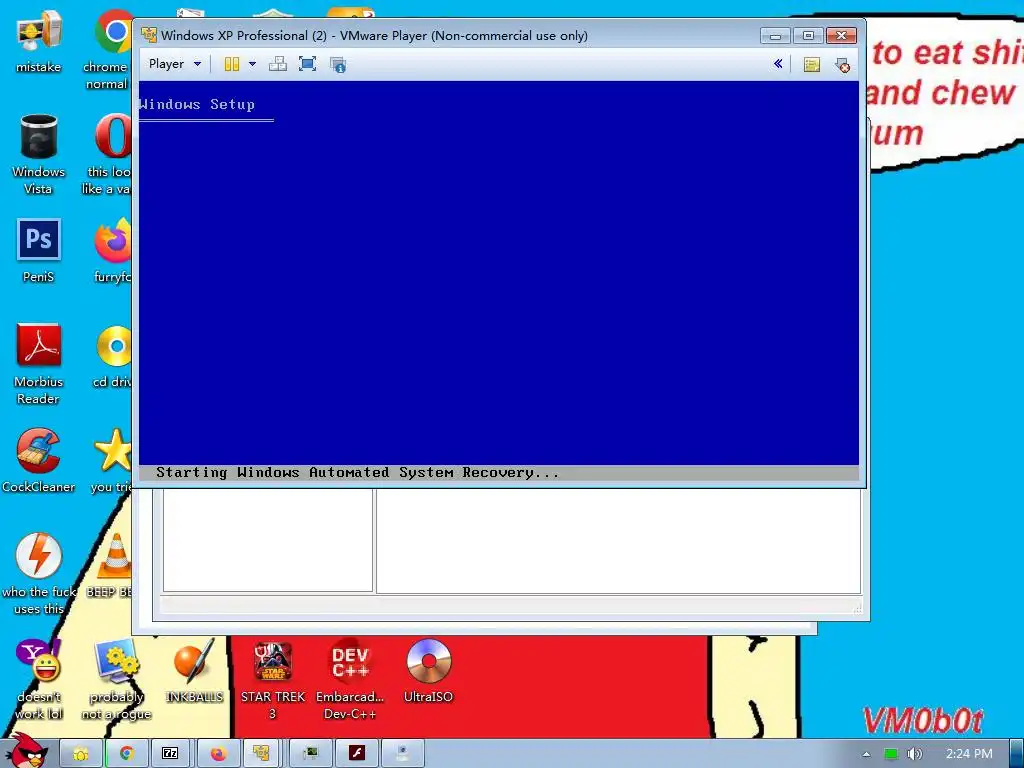Open the 'mistake' desktop icon

pos(39,40)
